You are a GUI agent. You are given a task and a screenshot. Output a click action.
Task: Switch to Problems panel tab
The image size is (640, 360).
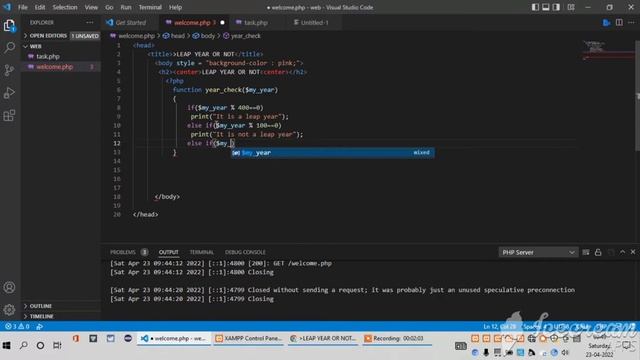coord(122,252)
